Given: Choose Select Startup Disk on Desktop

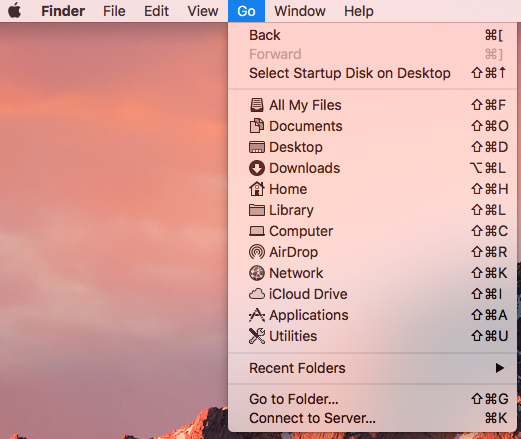Looking at the screenshot, I should click(373, 73).
